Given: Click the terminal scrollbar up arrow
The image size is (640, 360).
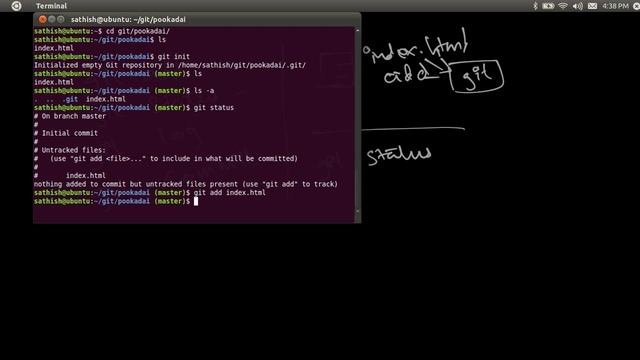Looking at the screenshot, I should (358, 30).
